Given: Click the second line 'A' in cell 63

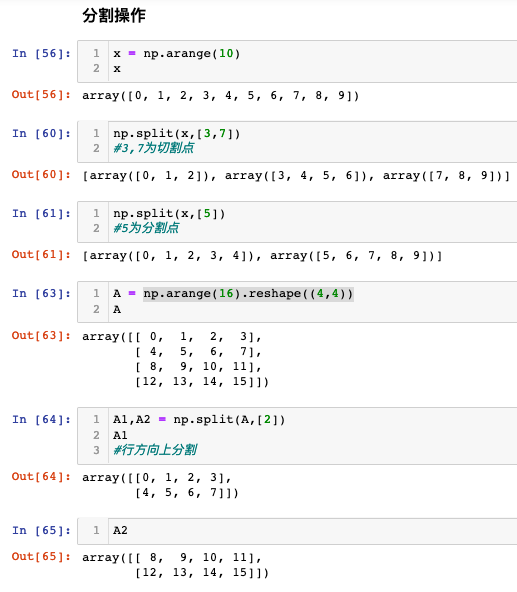Looking at the screenshot, I should point(117,309).
